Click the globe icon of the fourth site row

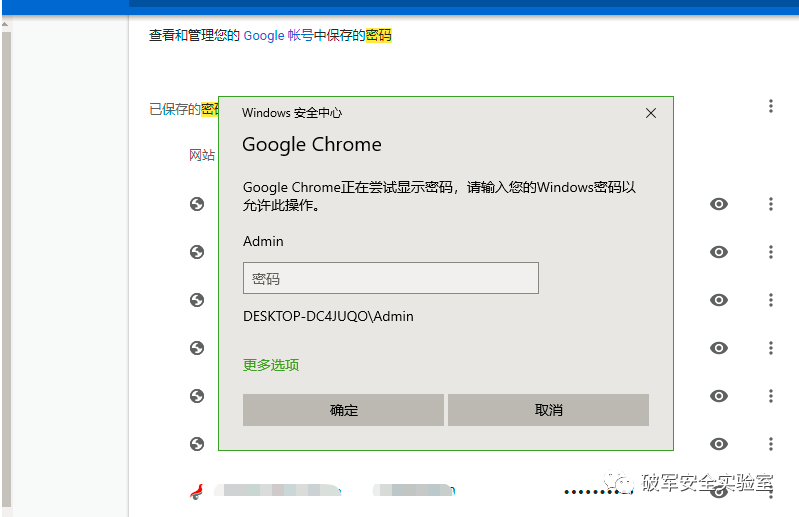[x=197, y=348]
